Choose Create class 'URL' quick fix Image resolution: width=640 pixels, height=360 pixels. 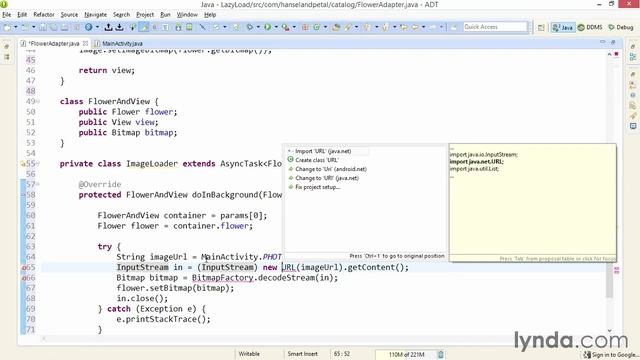pyautogui.click(x=316, y=160)
